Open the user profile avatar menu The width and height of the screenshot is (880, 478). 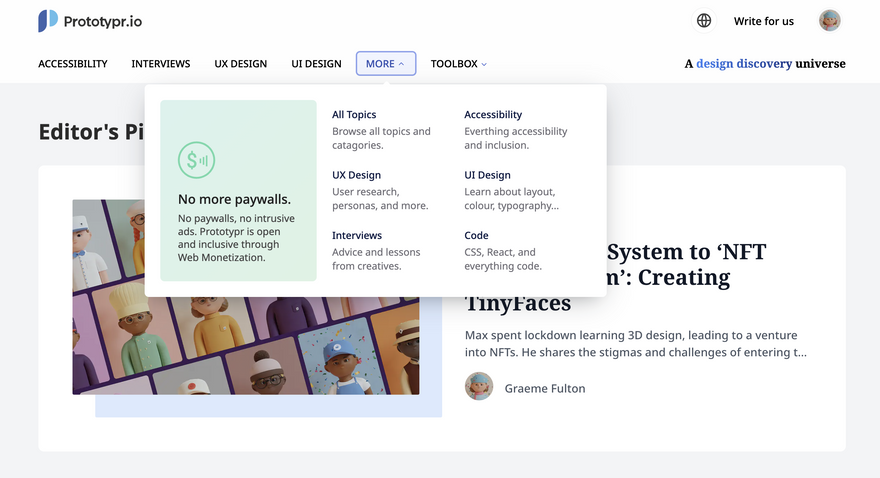point(829,21)
